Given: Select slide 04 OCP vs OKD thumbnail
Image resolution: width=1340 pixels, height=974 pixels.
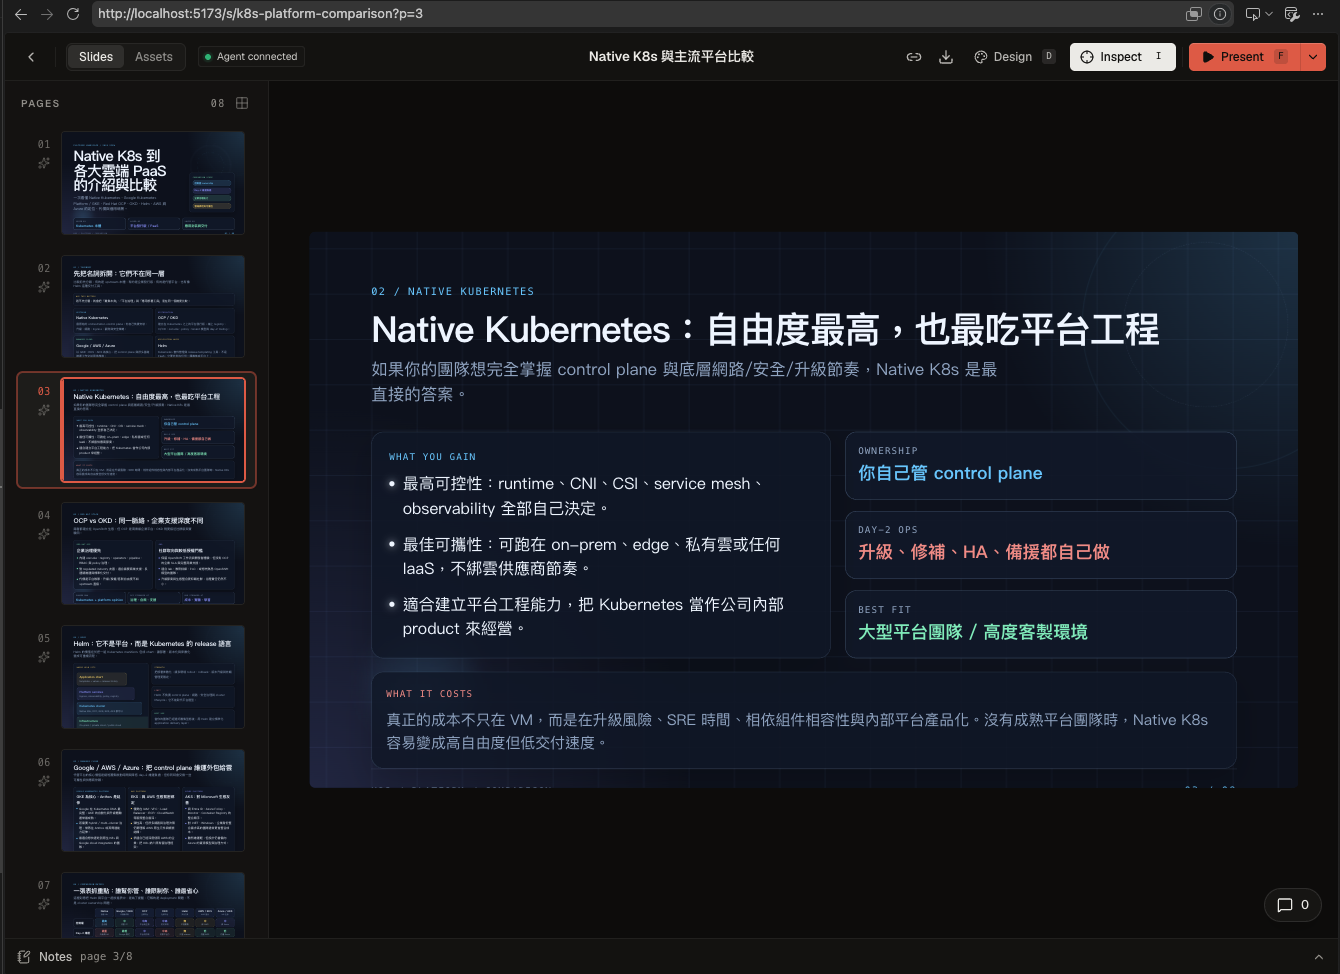Looking at the screenshot, I should click(153, 553).
